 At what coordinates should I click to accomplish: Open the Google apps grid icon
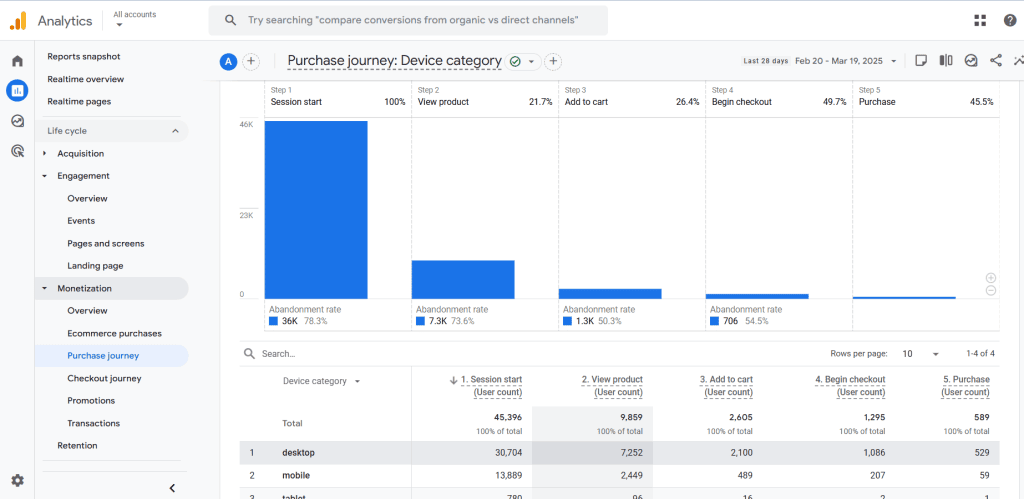tap(980, 20)
